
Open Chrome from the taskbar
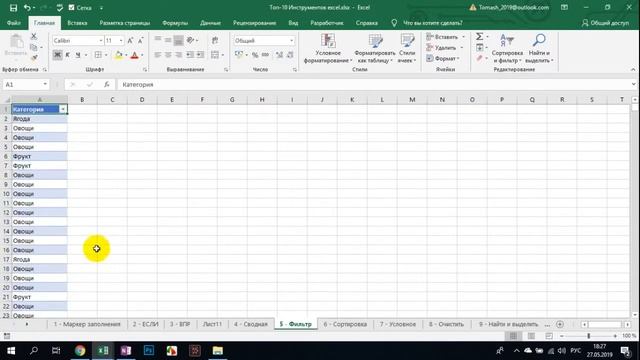point(80,351)
